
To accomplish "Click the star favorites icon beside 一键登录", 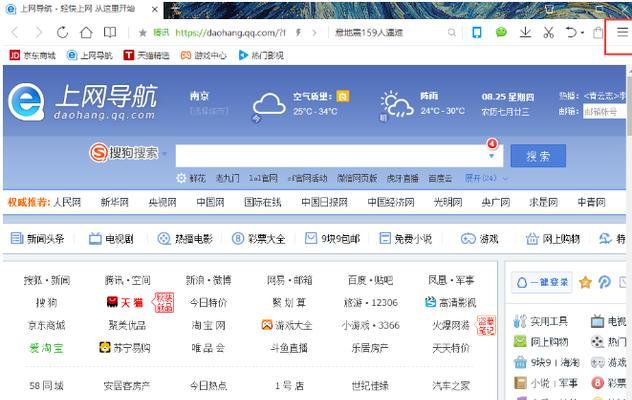I will point(585,282).
